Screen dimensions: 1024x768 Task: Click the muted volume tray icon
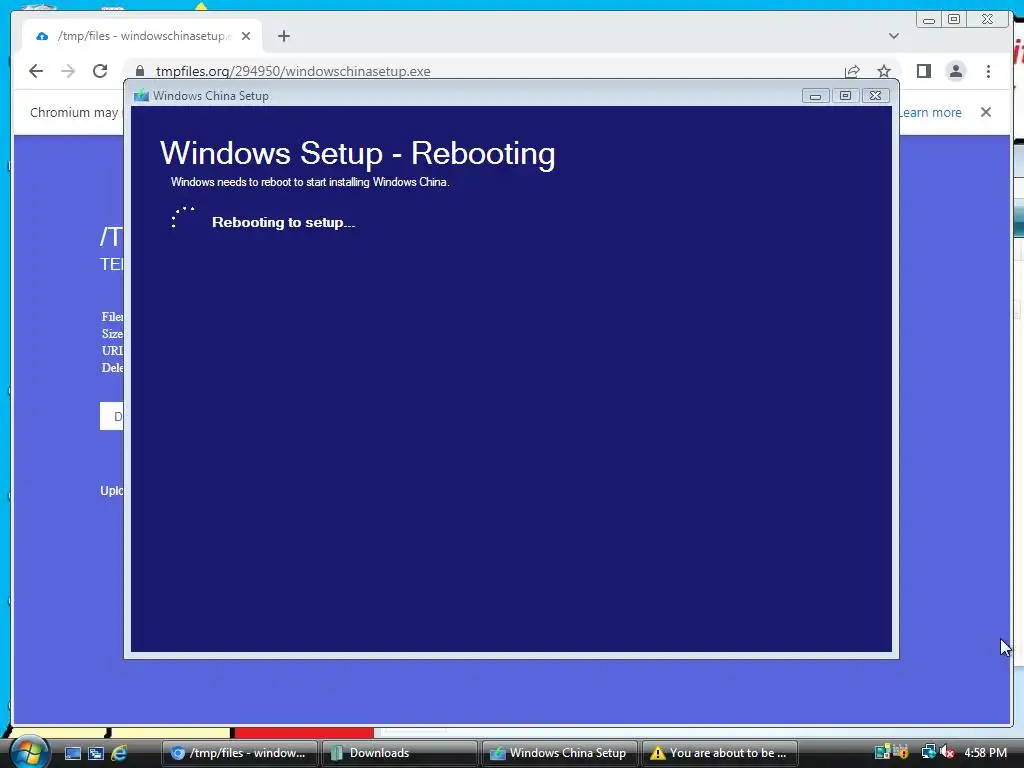[947, 752]
